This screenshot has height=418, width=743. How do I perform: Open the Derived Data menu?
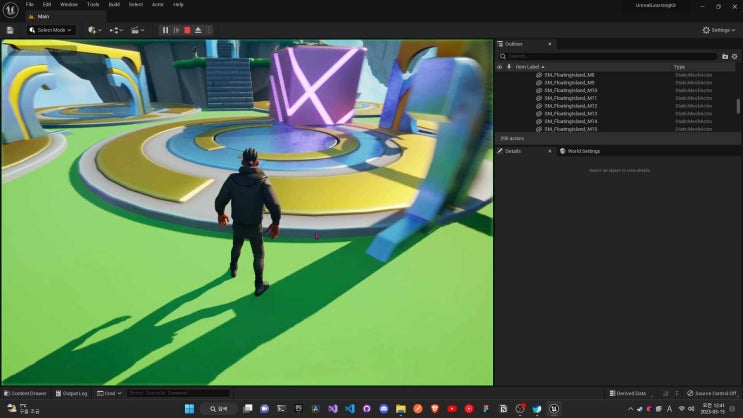click(x=628, y=393)
